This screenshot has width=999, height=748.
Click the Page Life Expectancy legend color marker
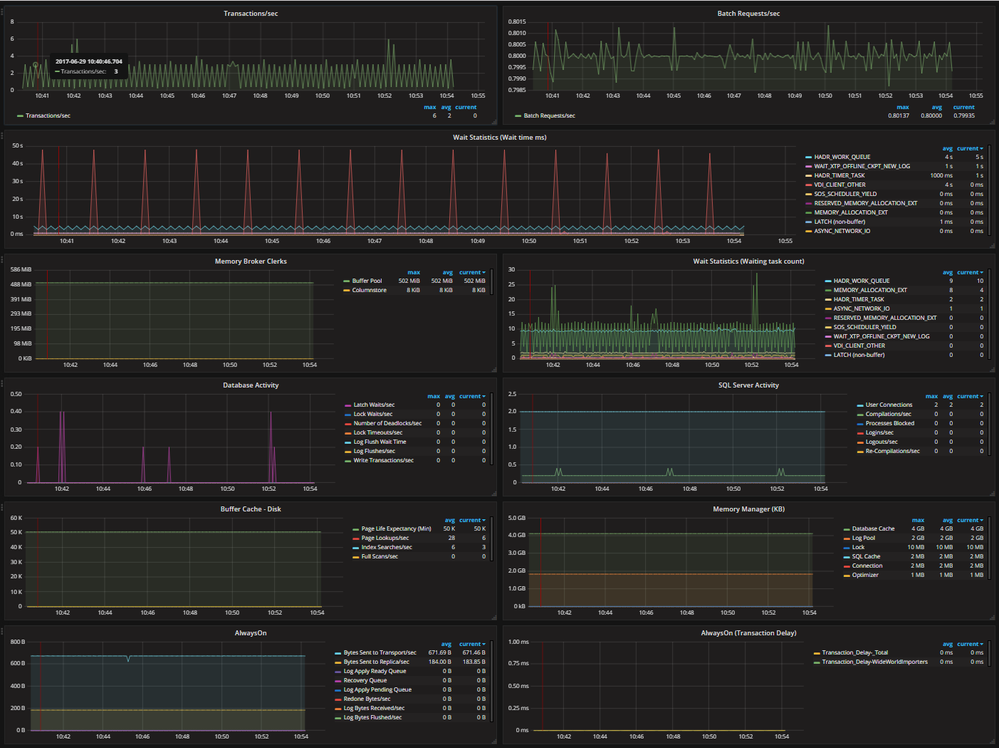(x=356, y=529)
